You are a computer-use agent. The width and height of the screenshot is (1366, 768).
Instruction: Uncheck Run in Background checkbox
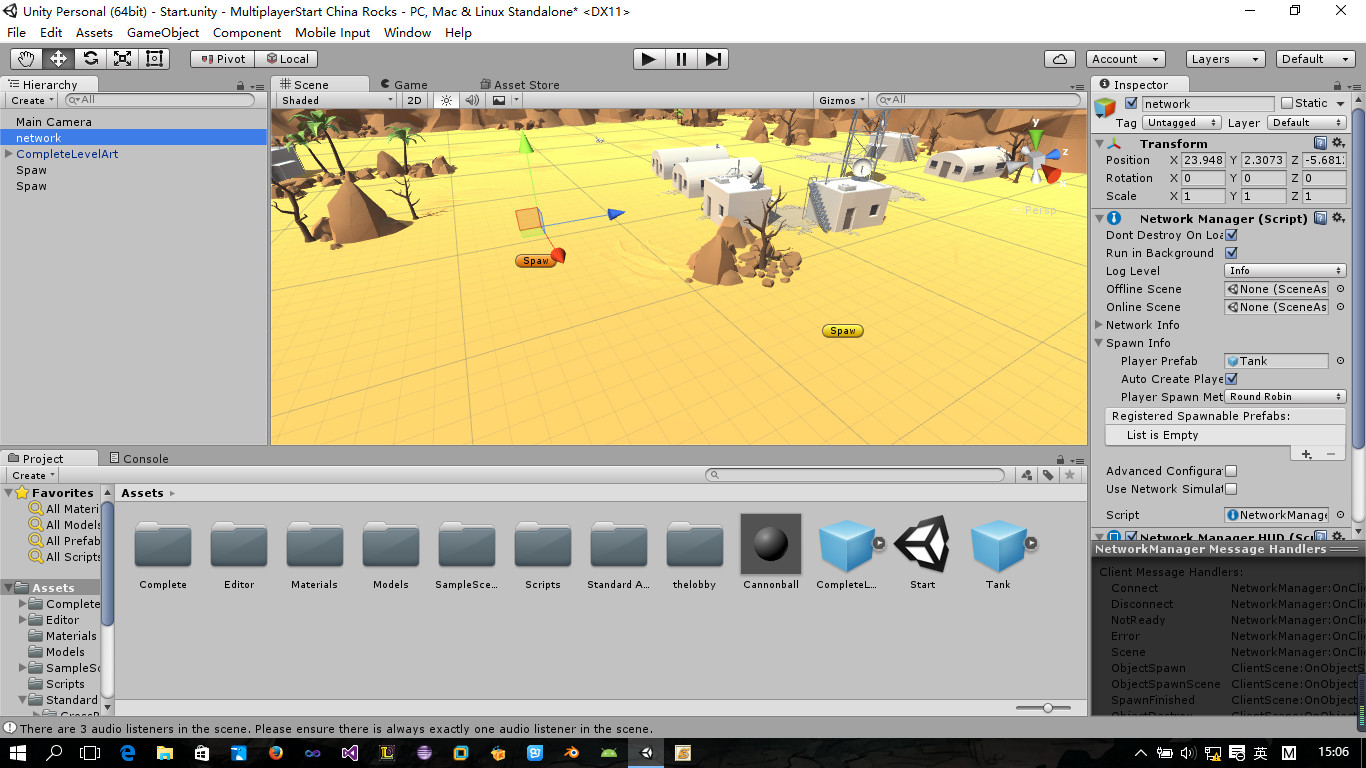1231,253
